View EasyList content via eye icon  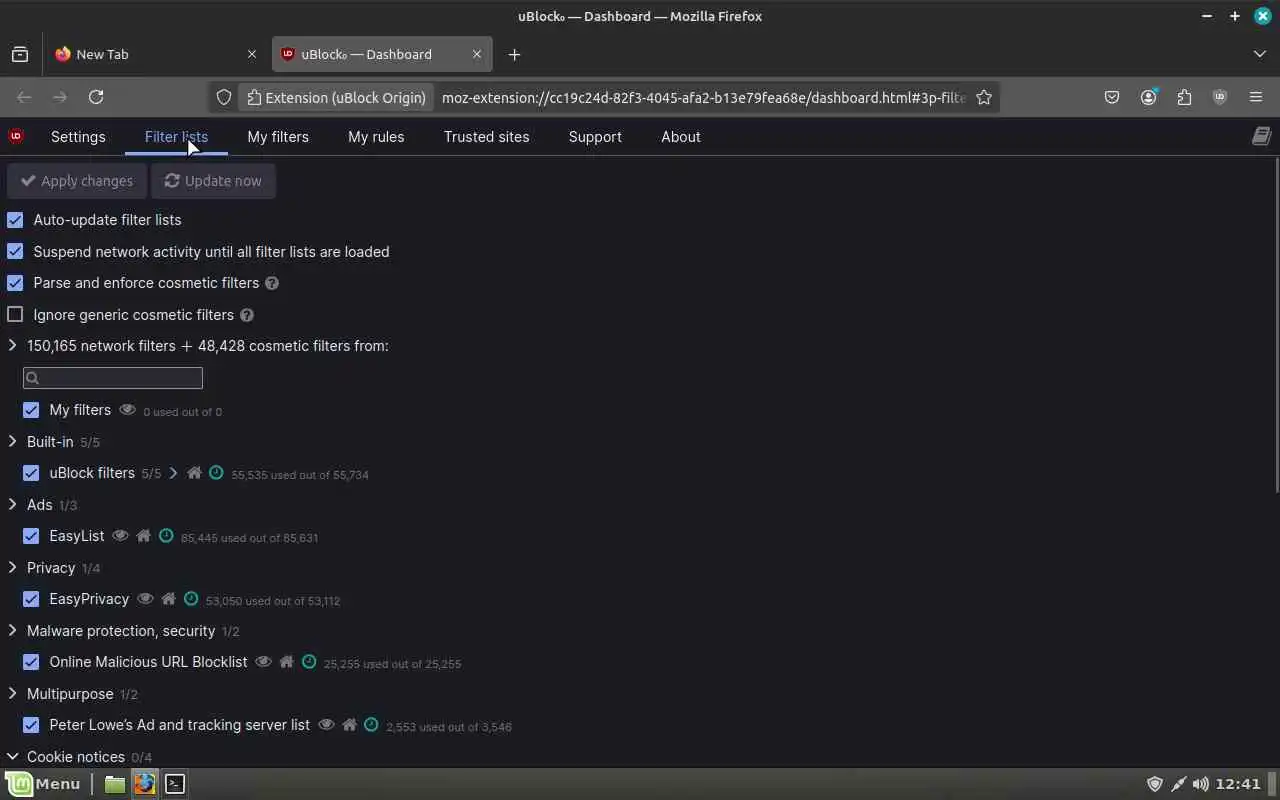[120, 536]
